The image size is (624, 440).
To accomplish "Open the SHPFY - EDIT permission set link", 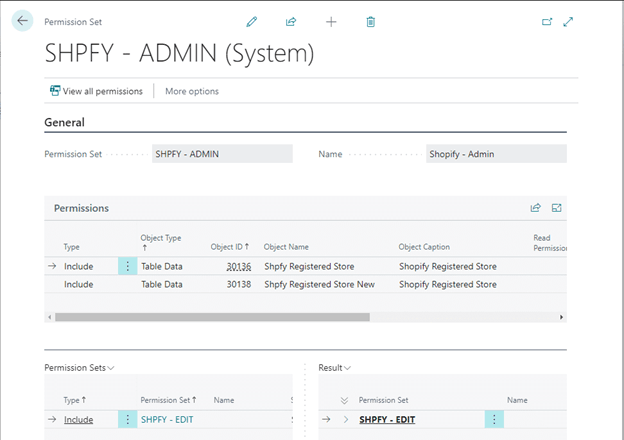I will tap(167, 419).
